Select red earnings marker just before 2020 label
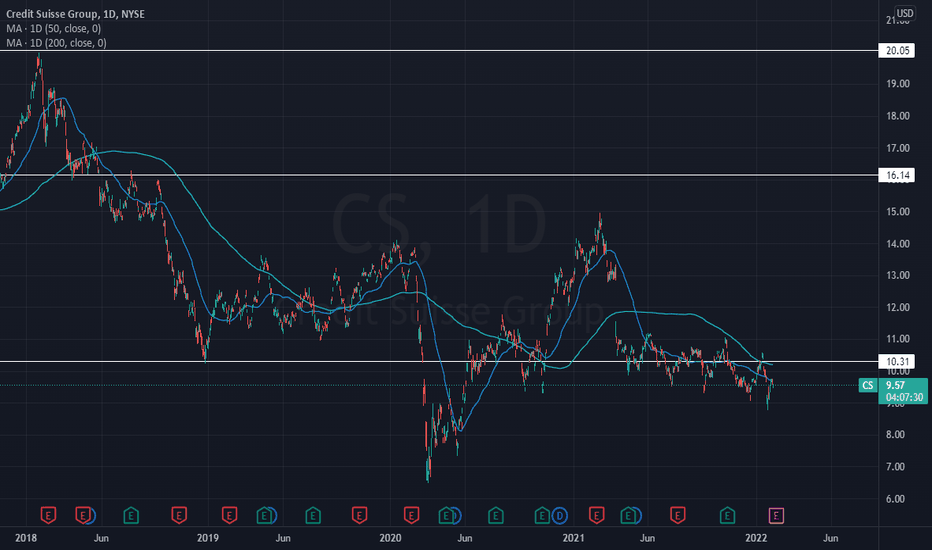932x550 pixels. (359, 515)
